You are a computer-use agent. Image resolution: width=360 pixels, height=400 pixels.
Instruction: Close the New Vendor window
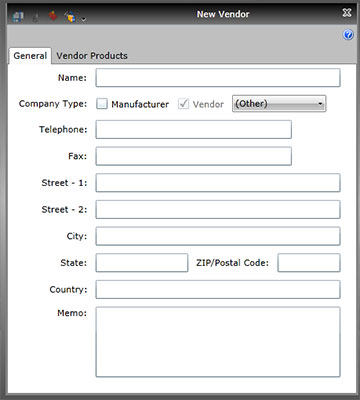347,13
